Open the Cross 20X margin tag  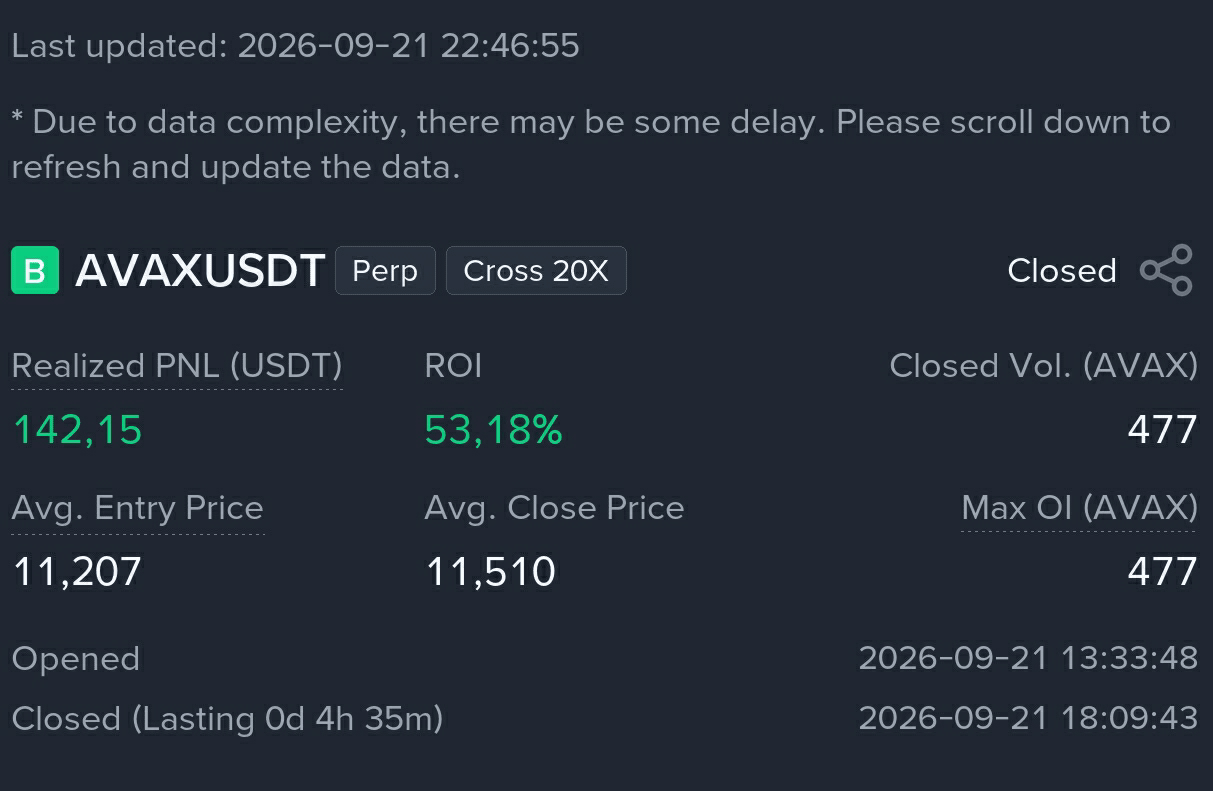click(536, 270)
